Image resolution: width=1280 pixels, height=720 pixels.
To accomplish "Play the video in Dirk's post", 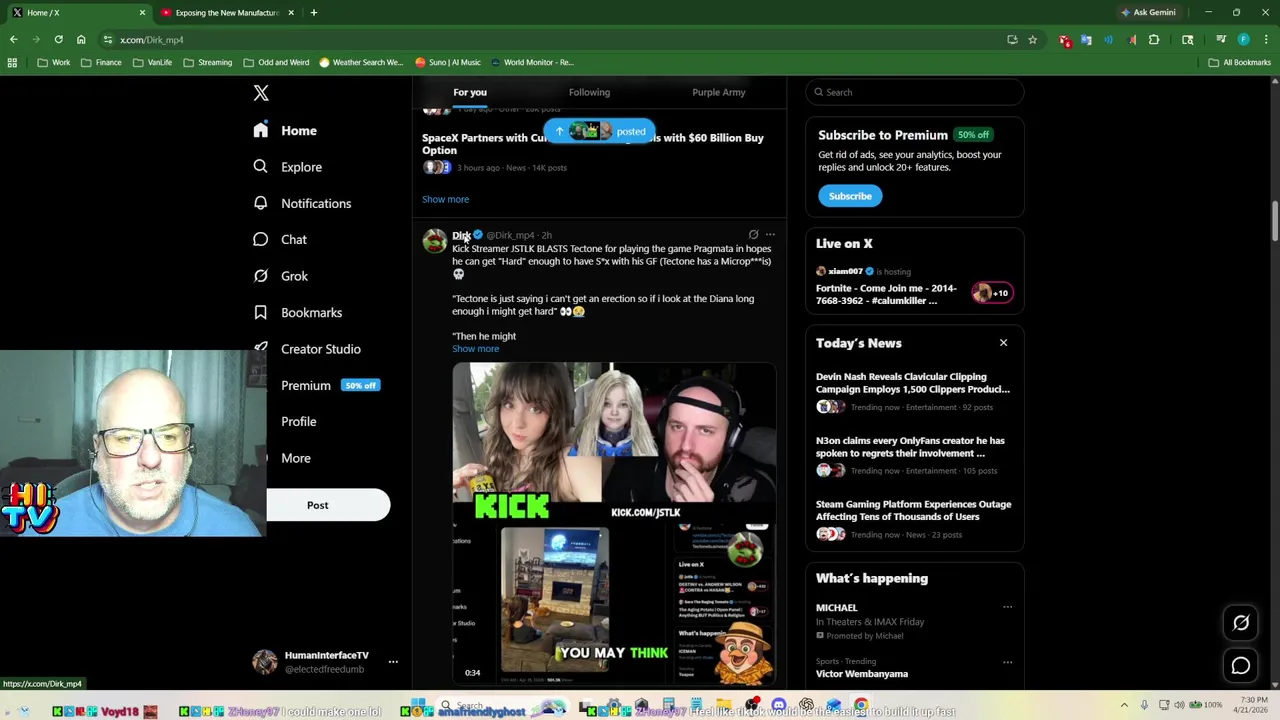I will tap(614, 523).
